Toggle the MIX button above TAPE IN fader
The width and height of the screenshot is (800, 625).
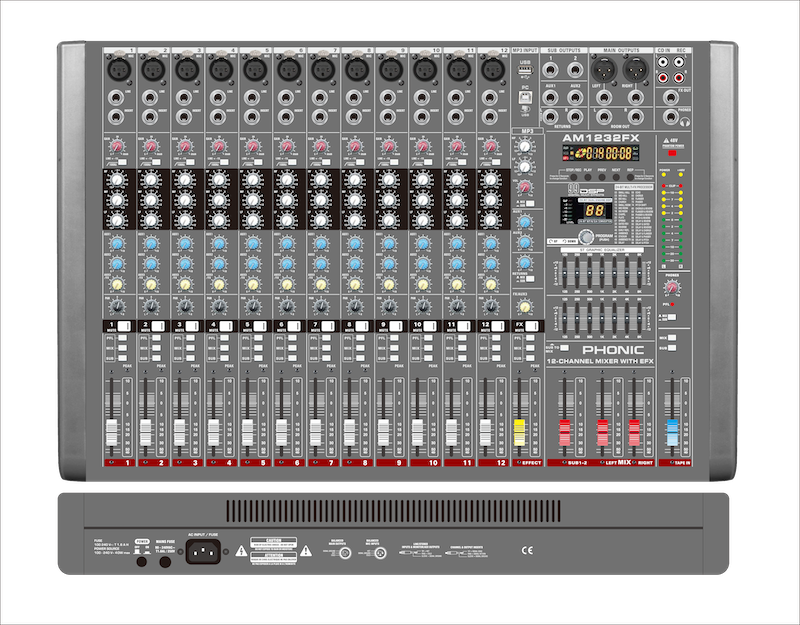tap(672, 338)
